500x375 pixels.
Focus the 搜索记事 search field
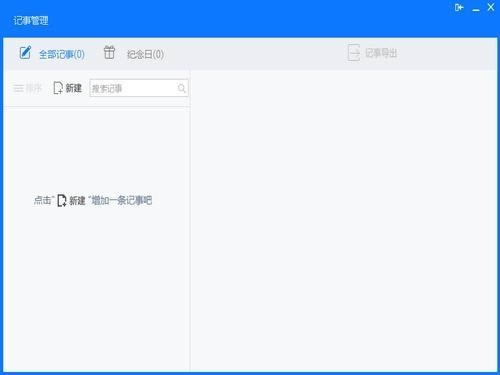[x=139, y=88]
